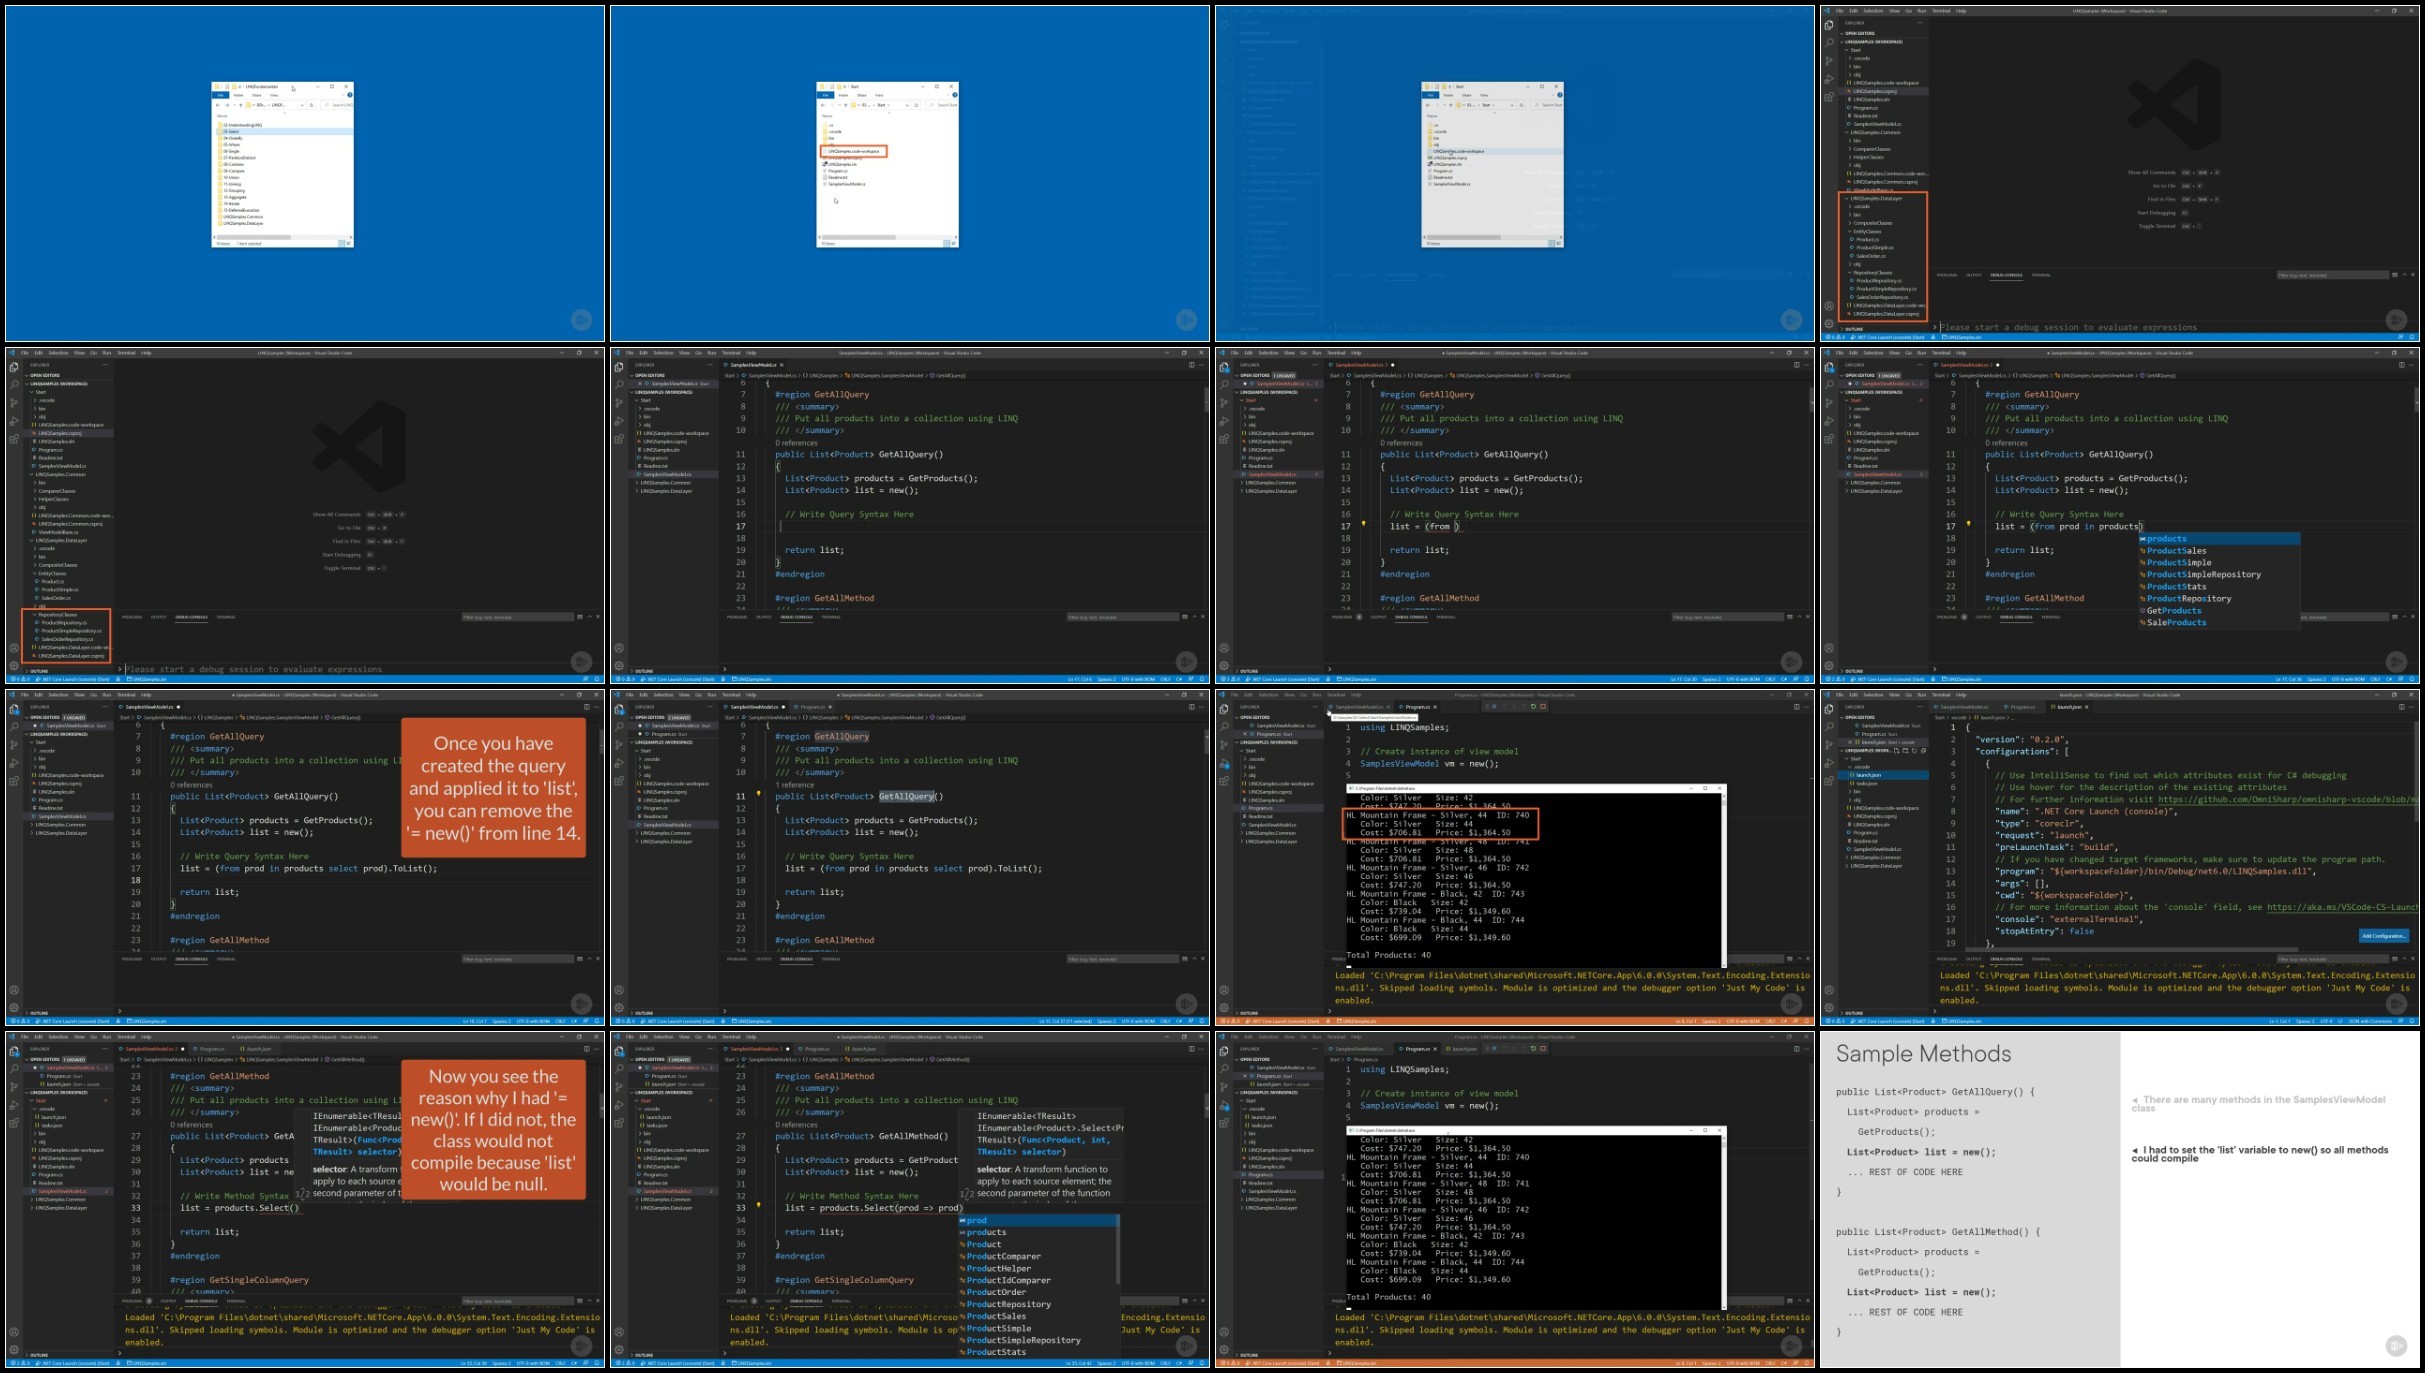The image size is (2425, 1373).
Task: Click the blue Add Configuration... button
Action: [x=2384, y=936]
